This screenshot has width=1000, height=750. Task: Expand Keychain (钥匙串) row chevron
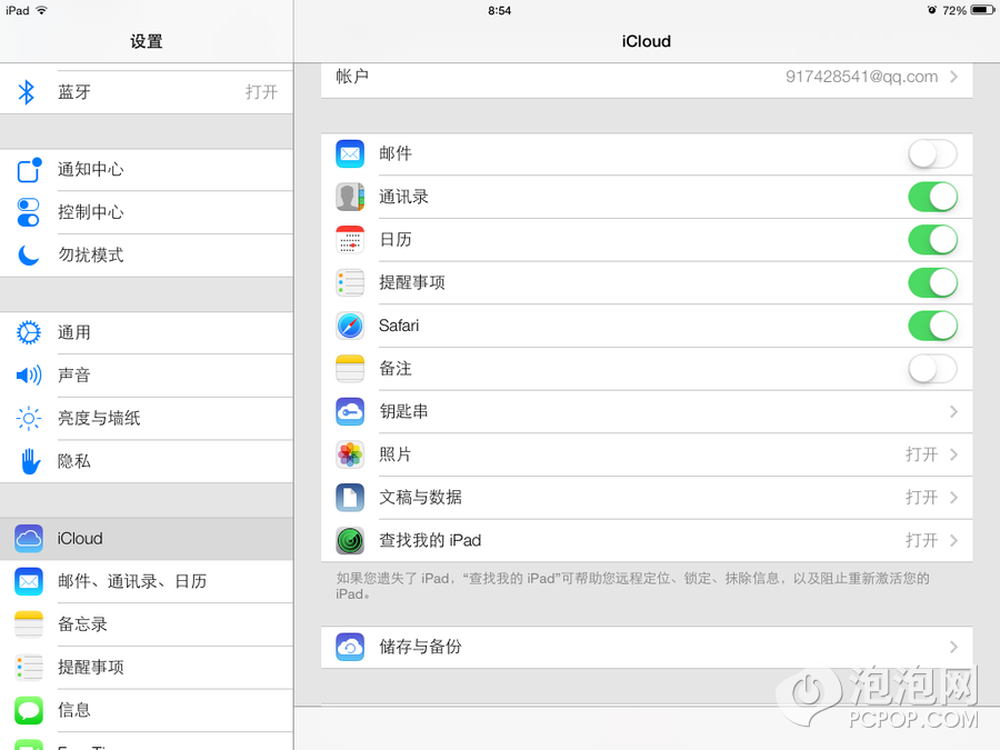point(954,411)
